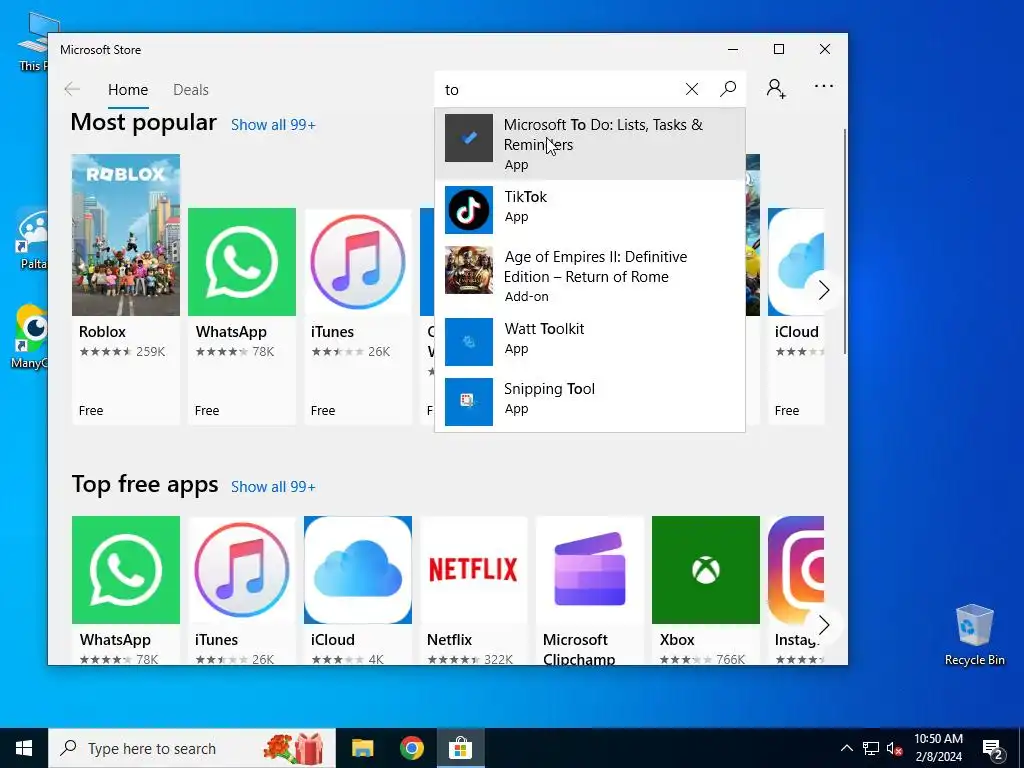Click the 'Netflix' title under Top free apps
Screen dimensions: 1024x768
pos(449,640)
